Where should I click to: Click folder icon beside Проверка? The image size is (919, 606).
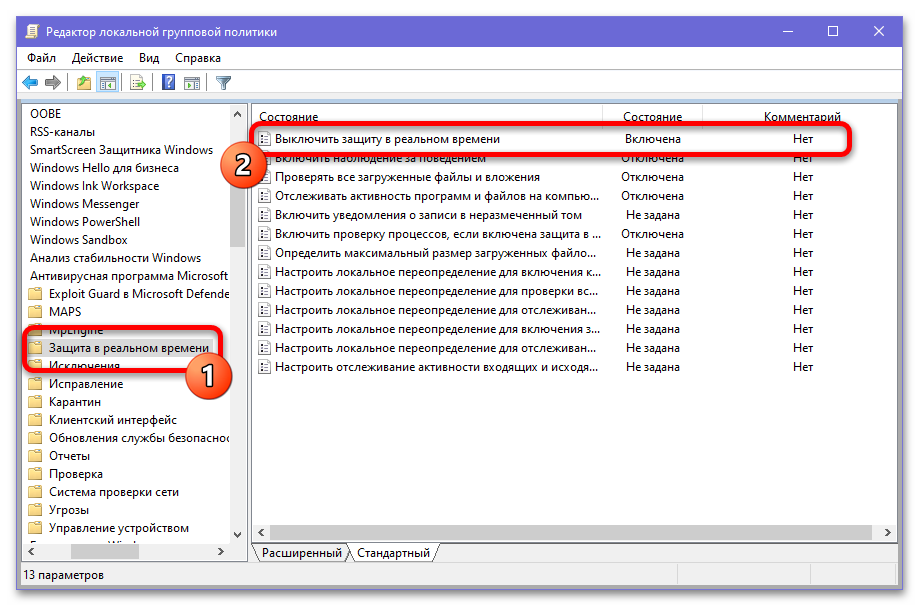click(36, 474)
